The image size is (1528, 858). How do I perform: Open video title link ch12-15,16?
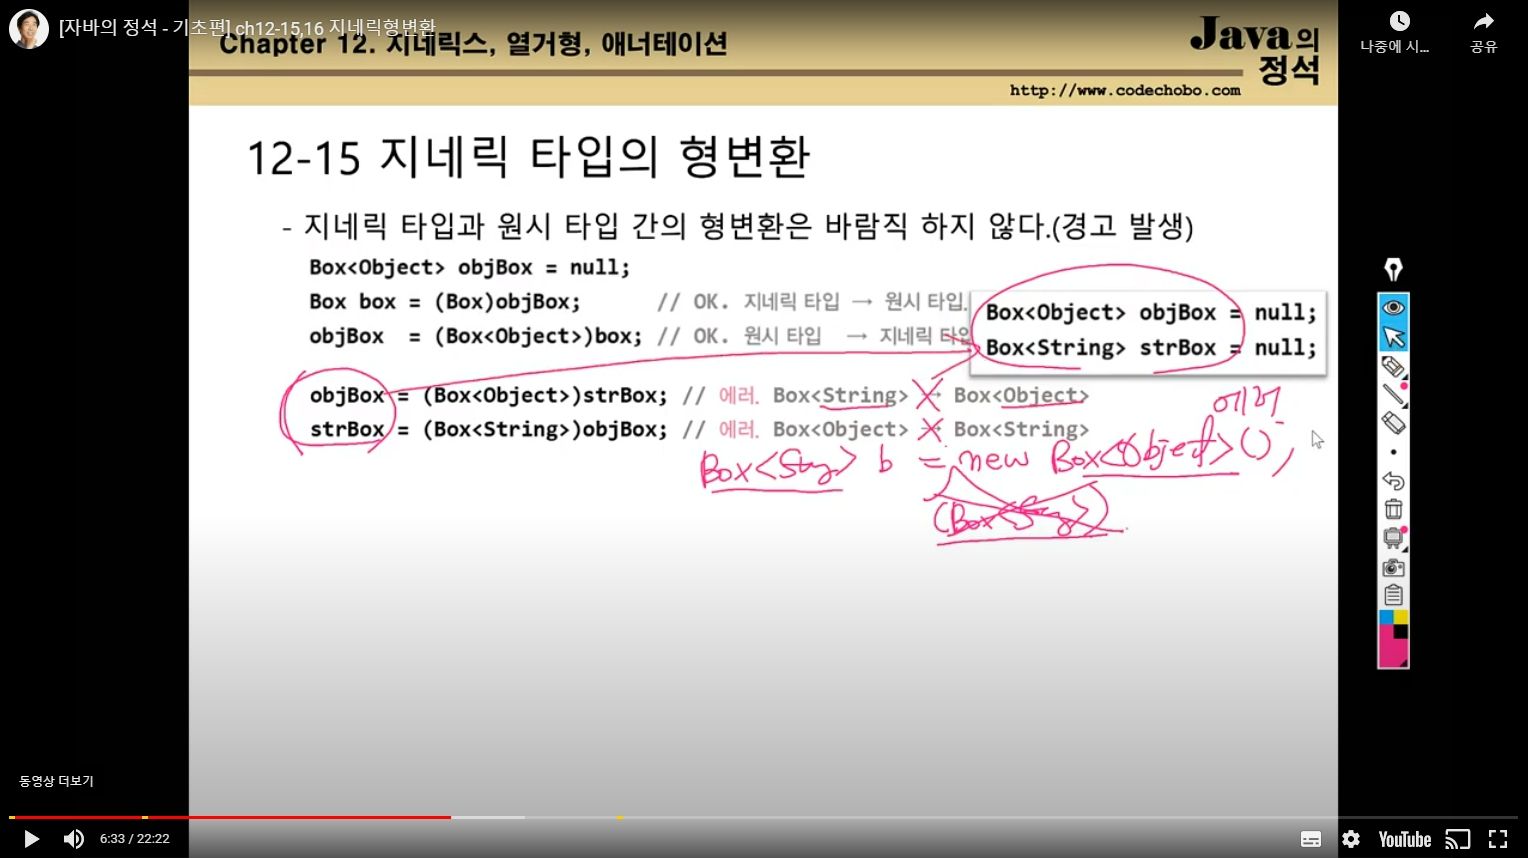[x=247, y=28]
